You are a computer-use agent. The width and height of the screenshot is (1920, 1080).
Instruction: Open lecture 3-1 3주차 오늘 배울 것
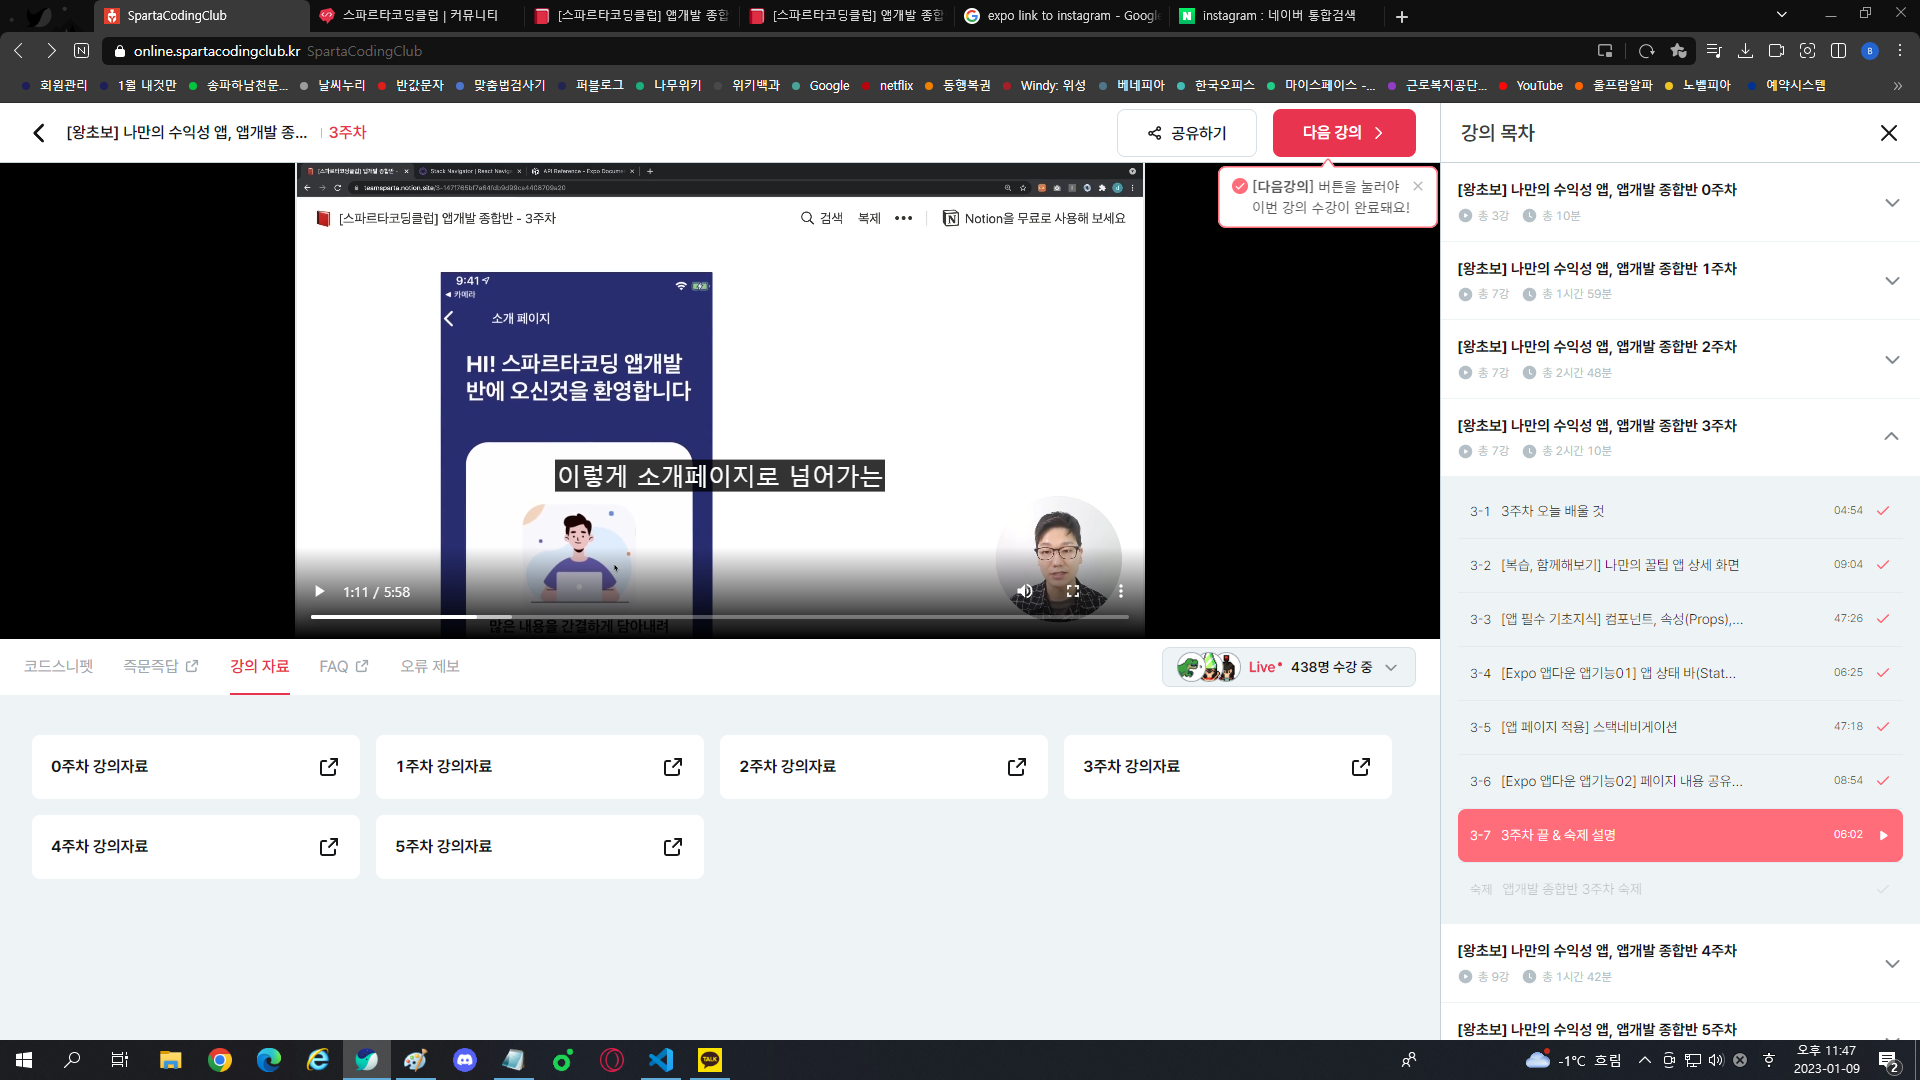click(x=1680, y=511)
